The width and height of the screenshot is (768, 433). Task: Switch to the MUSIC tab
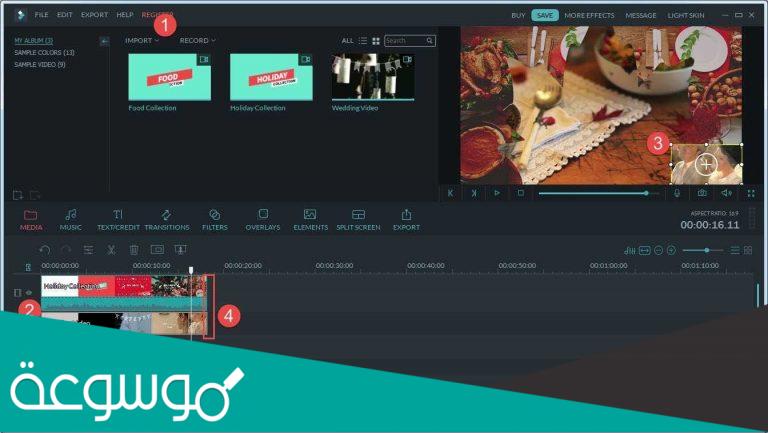pos(71,219)
